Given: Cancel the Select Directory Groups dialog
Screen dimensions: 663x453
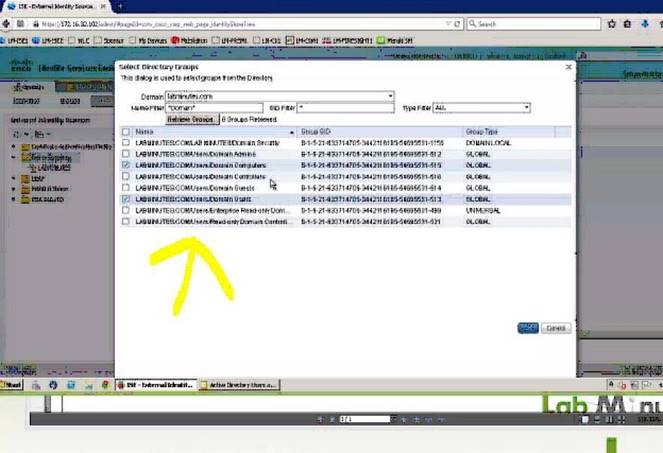Looking at the screenshot, I should point(556,328).
